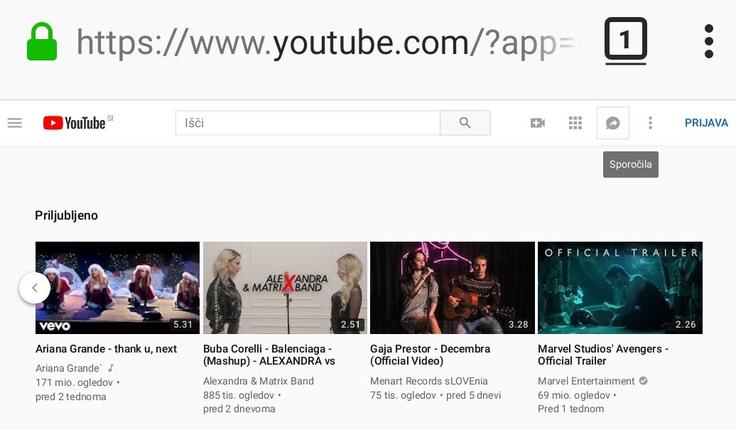Click the Priljubljeno section heading
The width and height of the screenshot is (736, 430).
point(66,215)
